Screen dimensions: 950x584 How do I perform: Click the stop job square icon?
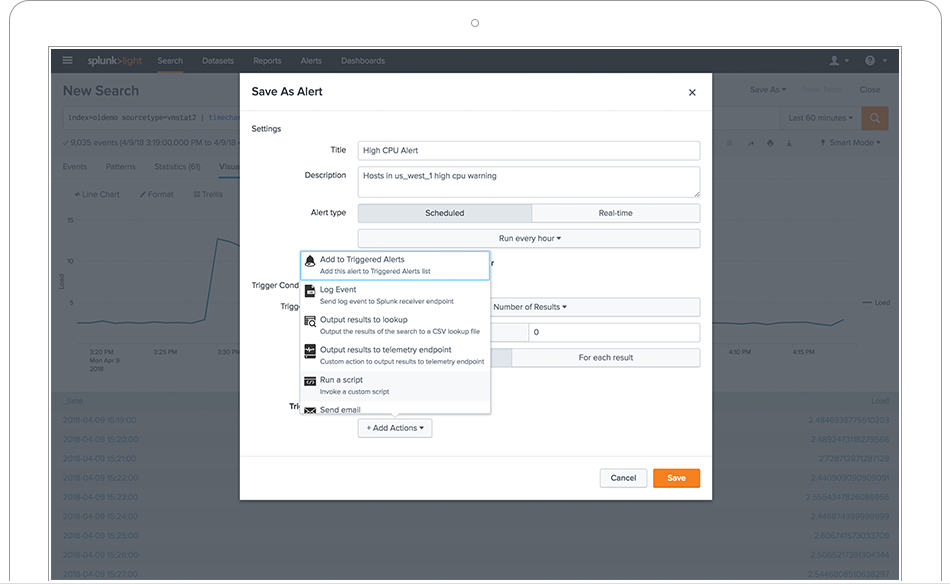click(729, 143)
